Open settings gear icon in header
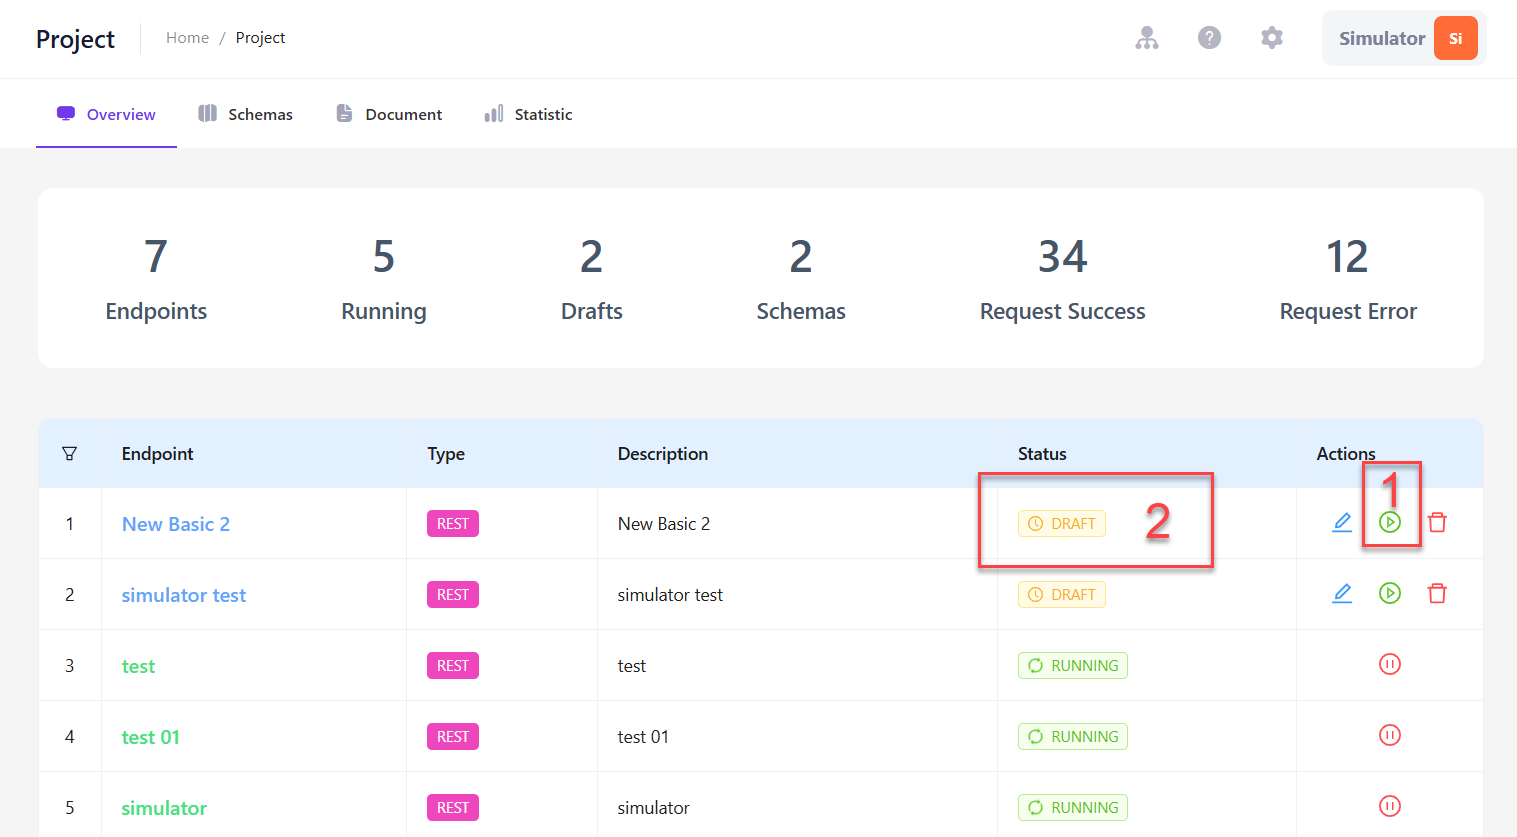Screen dimensions: 1517x837 (1271, 38)
